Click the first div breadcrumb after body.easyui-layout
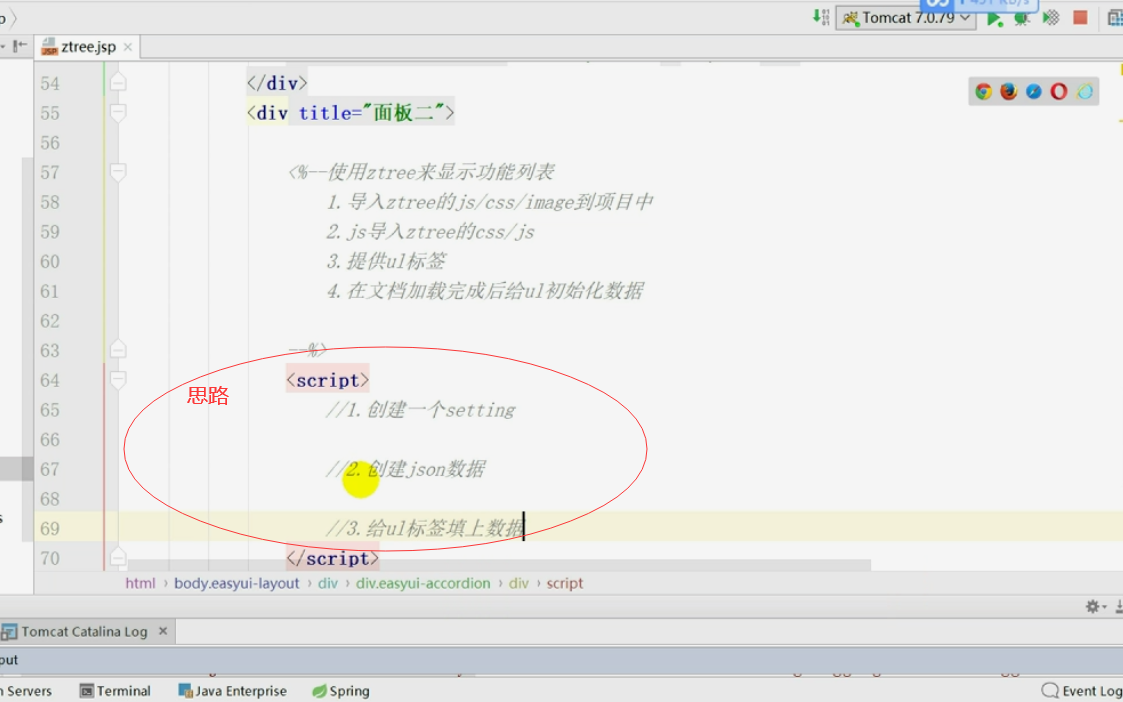1123x702 pixels. [x=328, y=583]
